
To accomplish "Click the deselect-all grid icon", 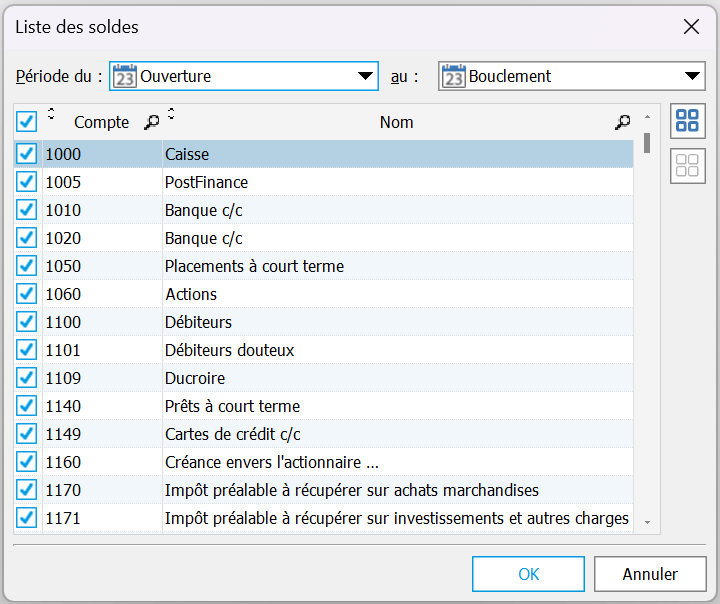I will (x=687, y=165).
